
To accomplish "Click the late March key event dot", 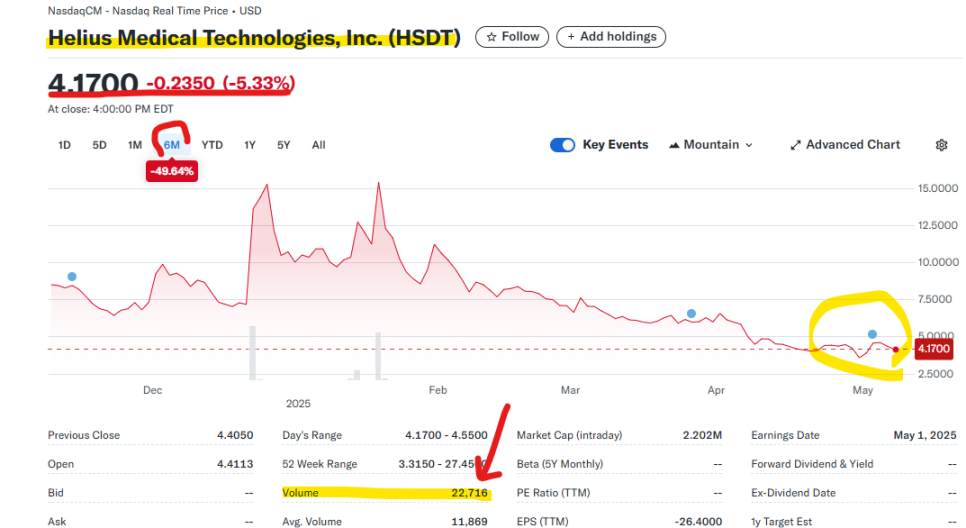I will [691, 314].
